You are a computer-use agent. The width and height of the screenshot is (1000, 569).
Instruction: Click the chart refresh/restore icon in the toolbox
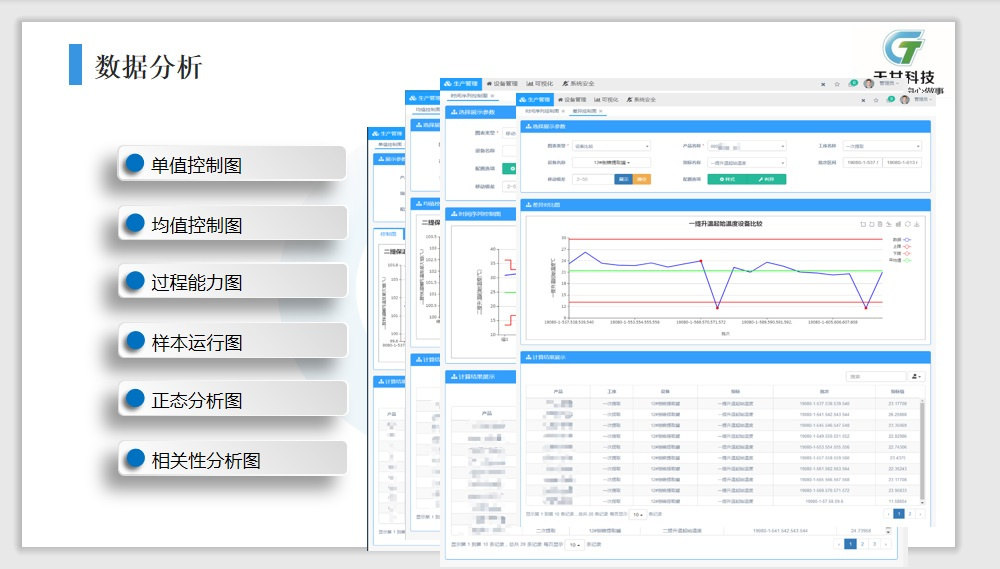(x=907, y=223)
